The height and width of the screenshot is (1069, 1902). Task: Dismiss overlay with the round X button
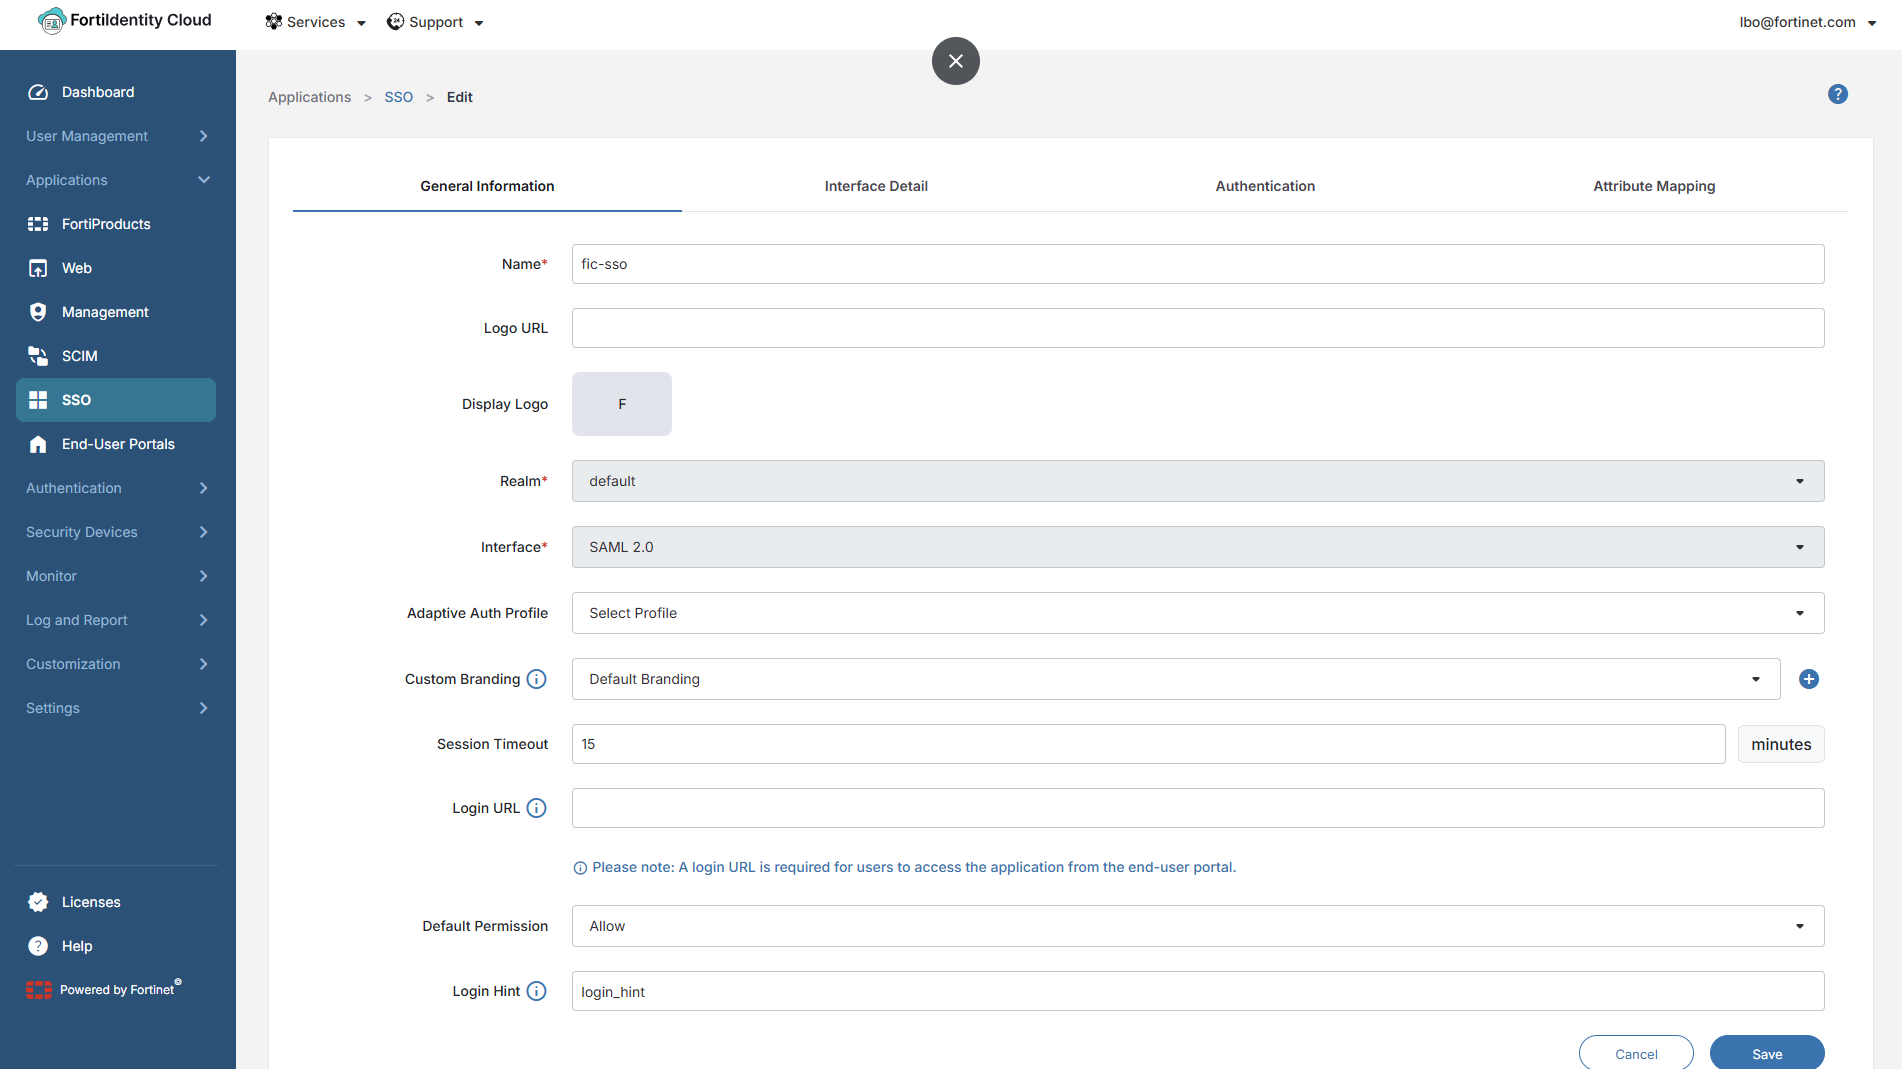(x=956, y=61)
